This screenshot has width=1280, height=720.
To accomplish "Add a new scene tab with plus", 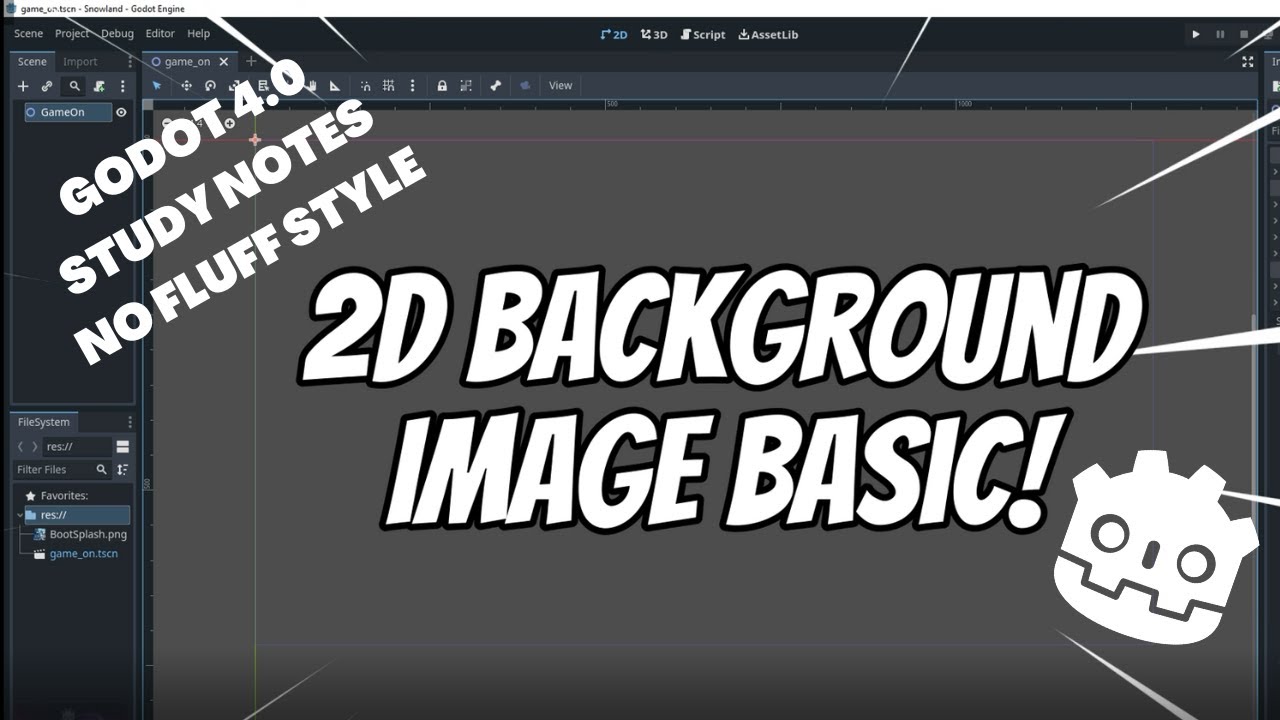I will click(251, 62).
